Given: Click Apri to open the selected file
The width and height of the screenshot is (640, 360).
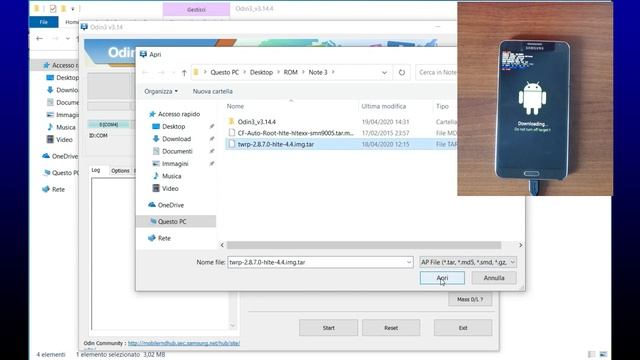Looking at the screenshot, I should point(442,278).
